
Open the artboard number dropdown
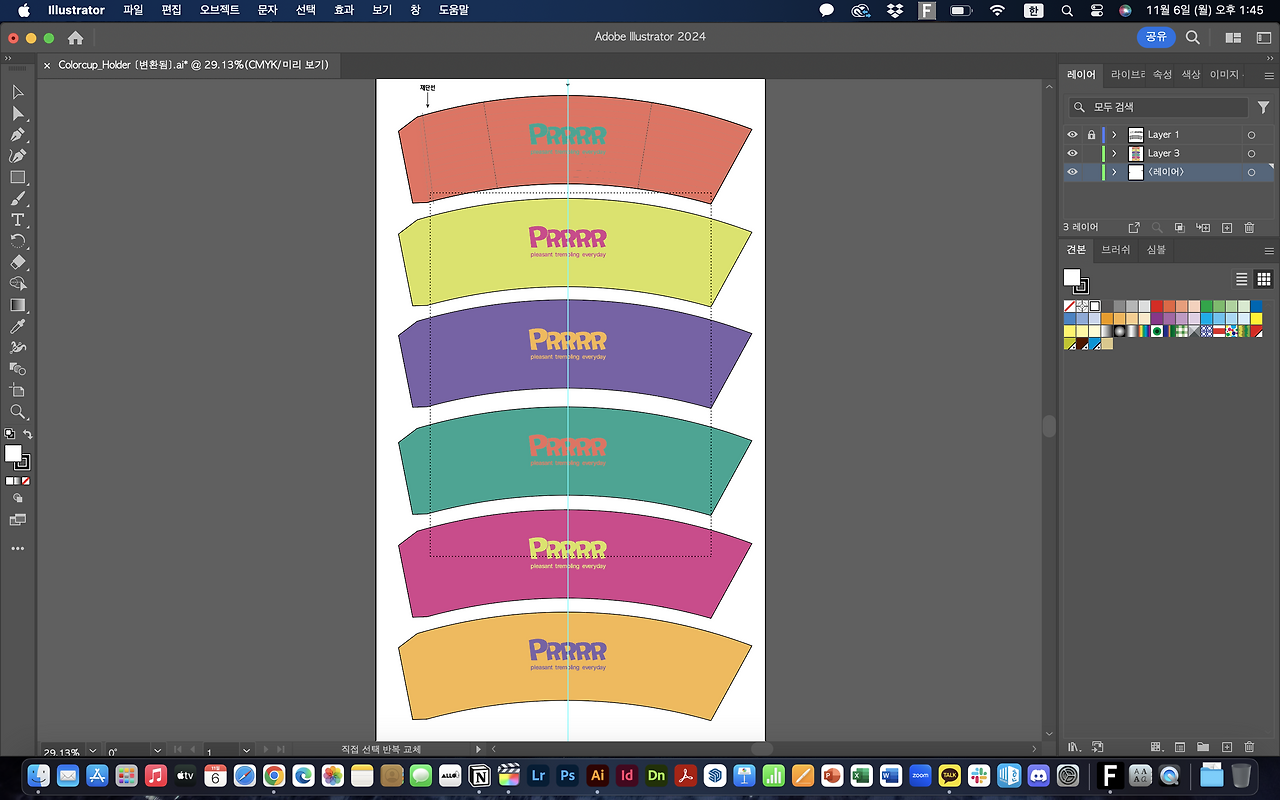point(246,750)
